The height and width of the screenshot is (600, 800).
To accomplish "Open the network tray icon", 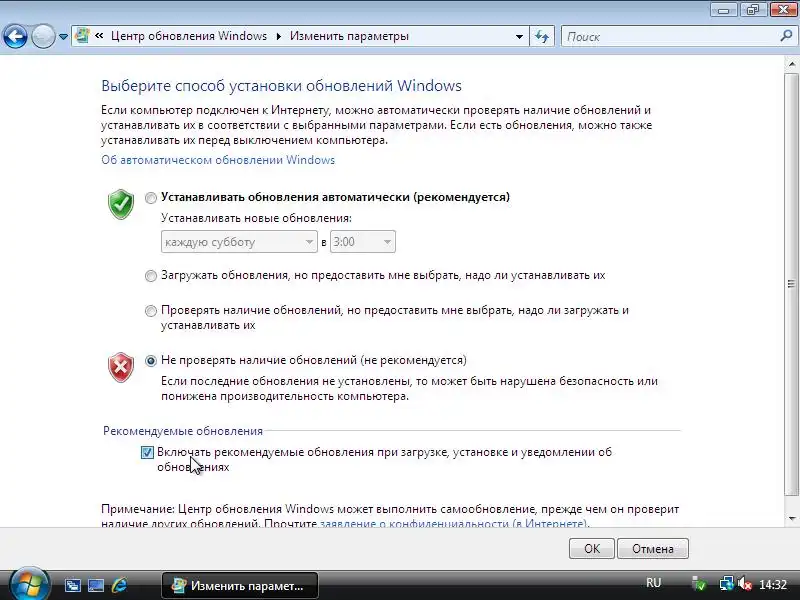I will (x=726, y=584).
